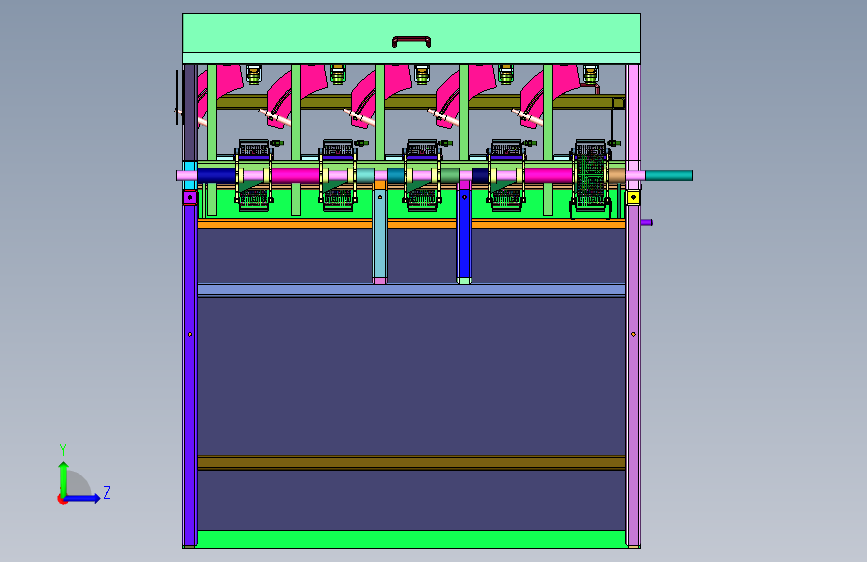Select the periwinkle blue horizontal crossbar
This screenshot has height=562, width=867.
click(411, 290)
